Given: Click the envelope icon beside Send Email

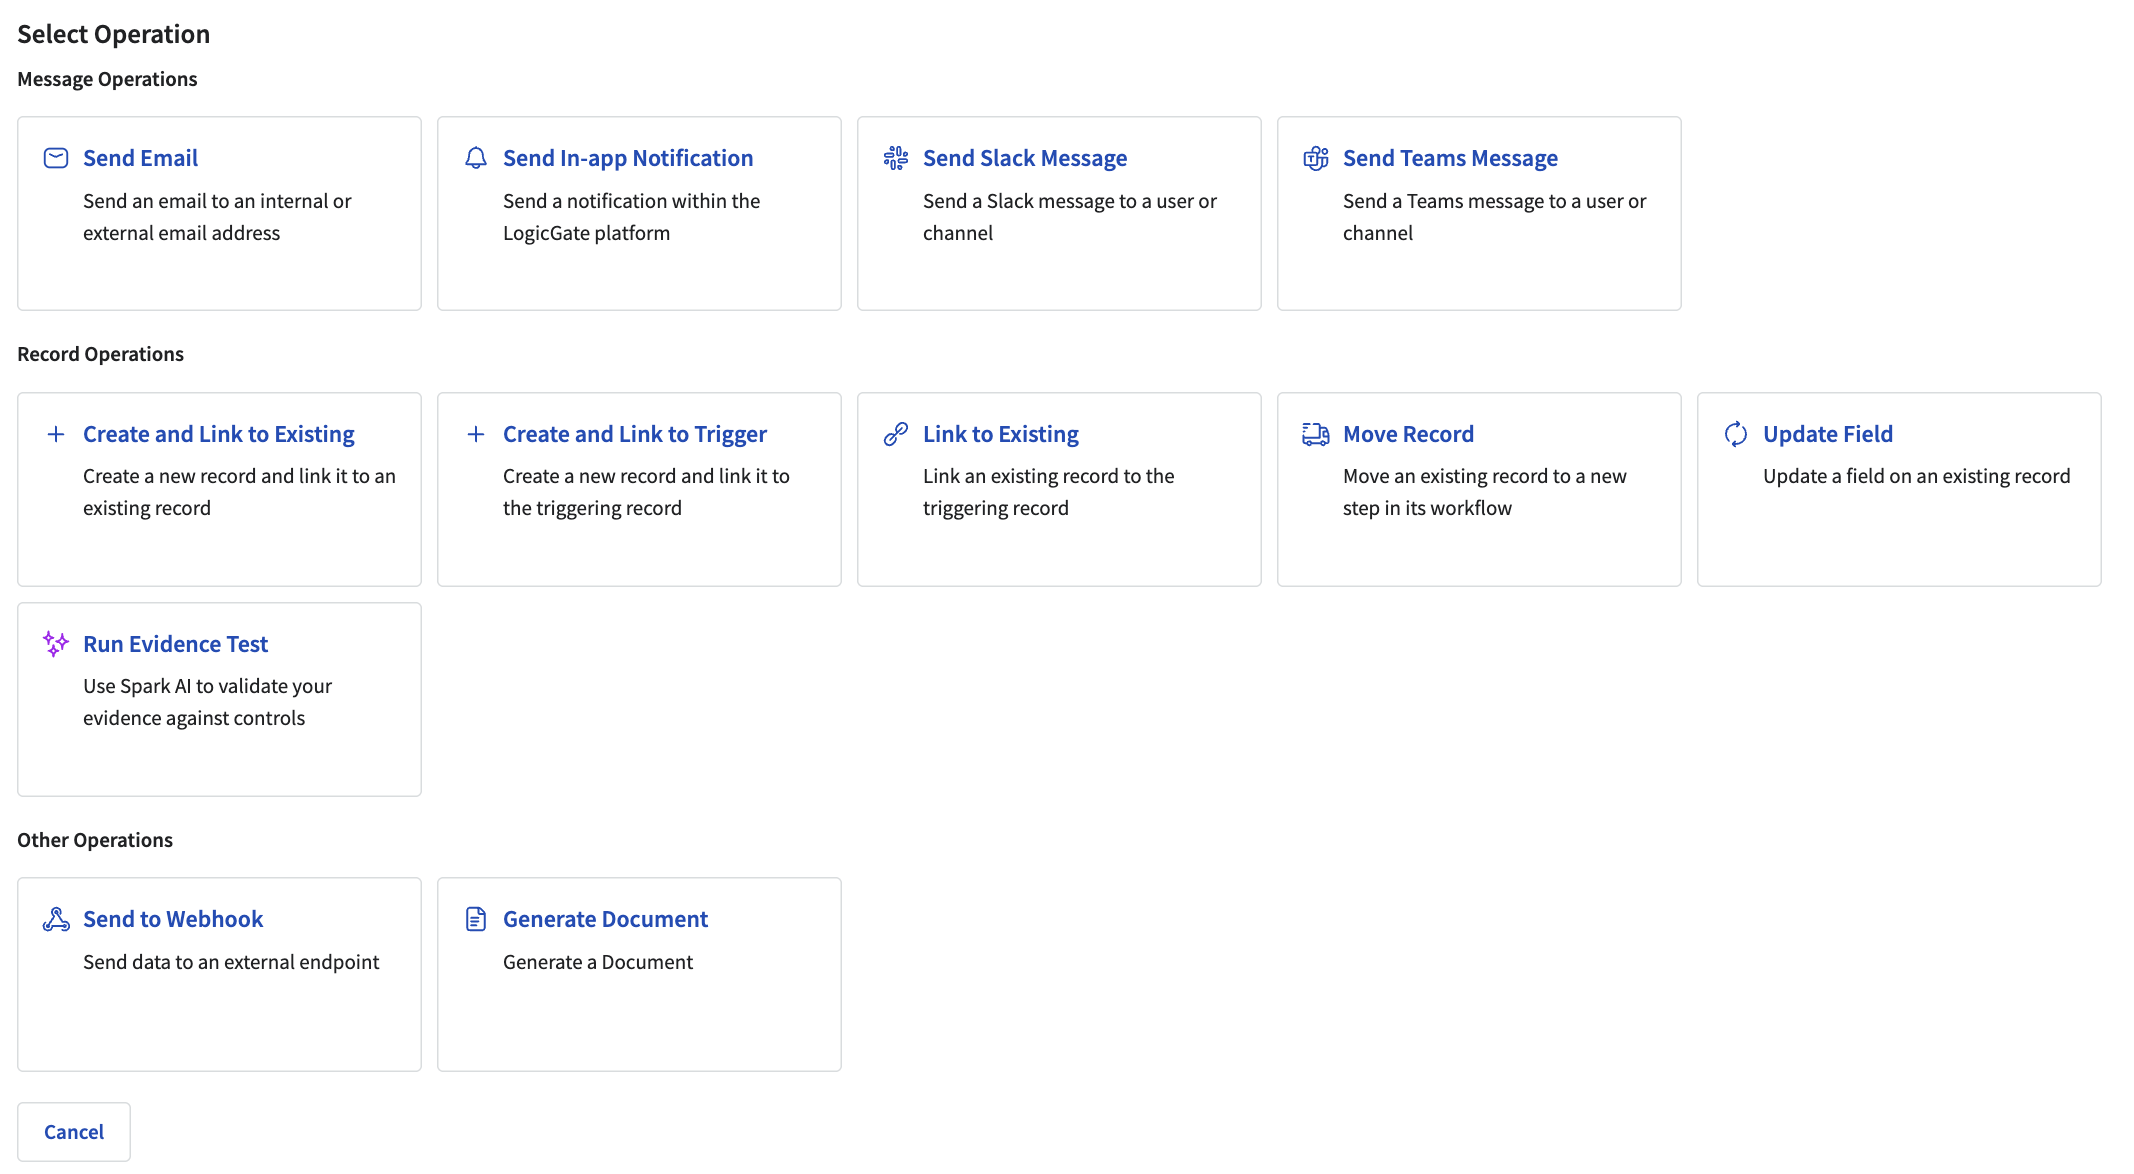Looking at the screenshot, I should 56,158.
